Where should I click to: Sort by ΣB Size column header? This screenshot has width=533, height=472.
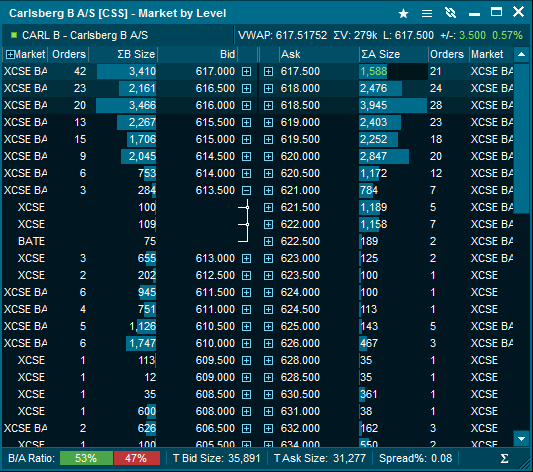123,54
